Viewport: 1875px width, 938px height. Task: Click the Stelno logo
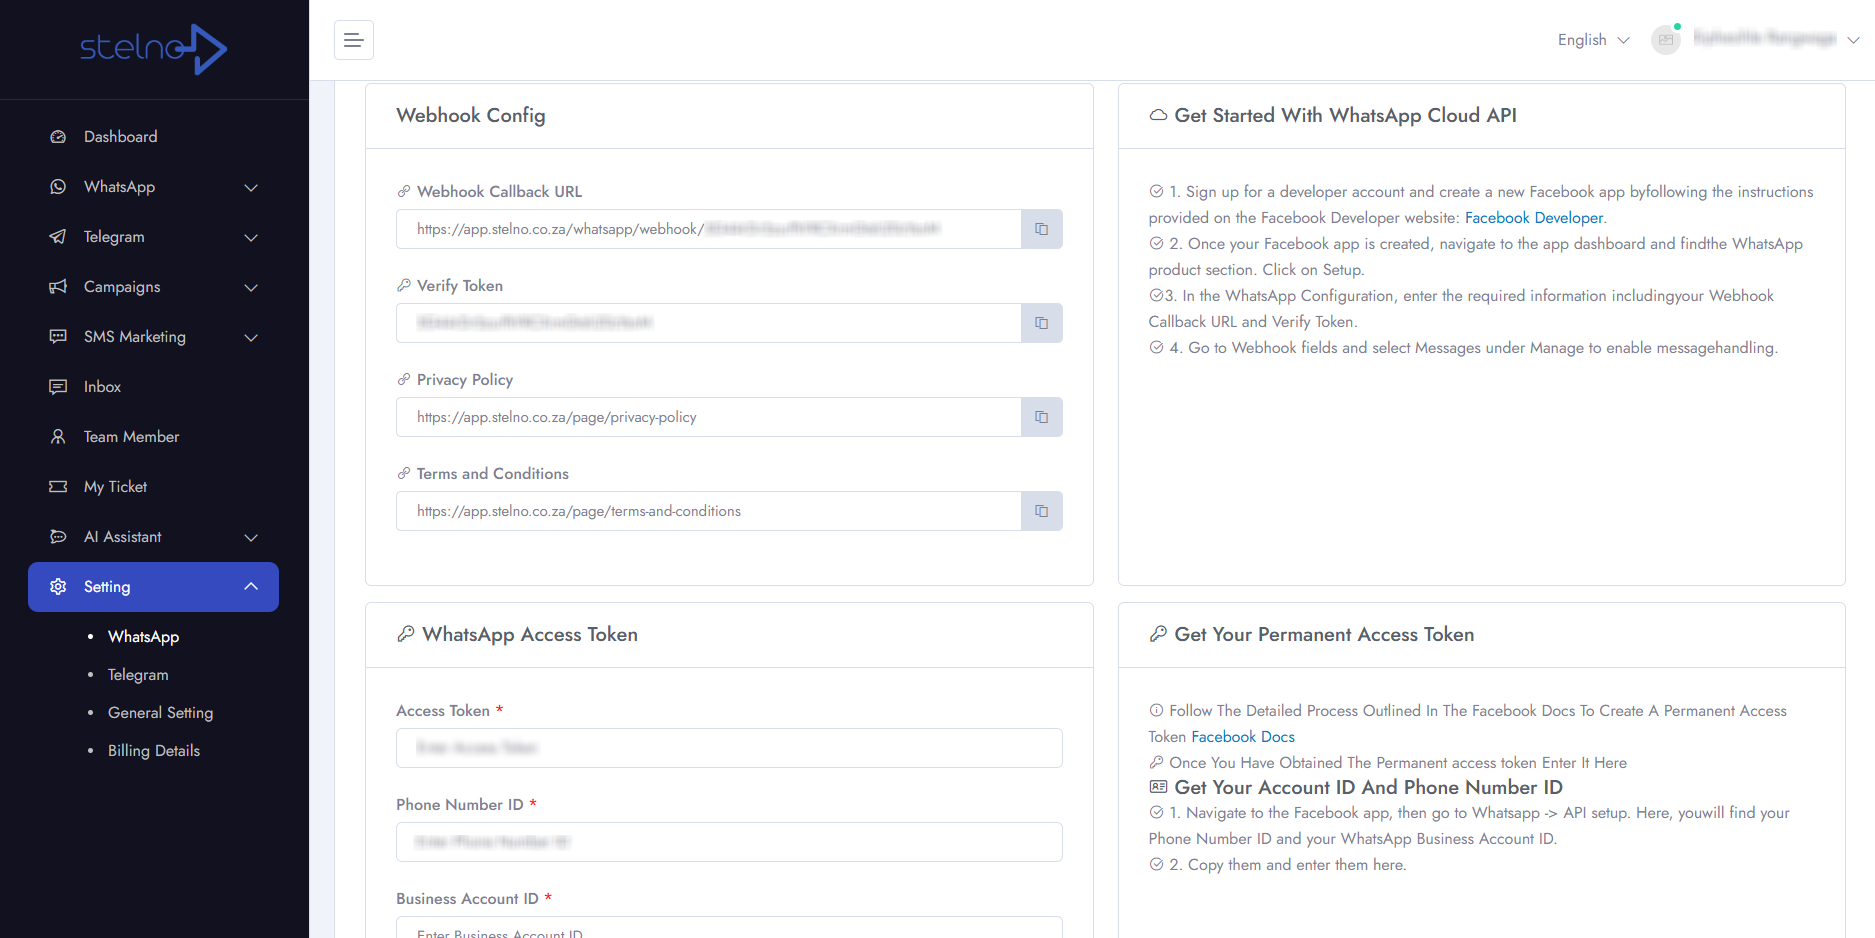pos(153,49)
